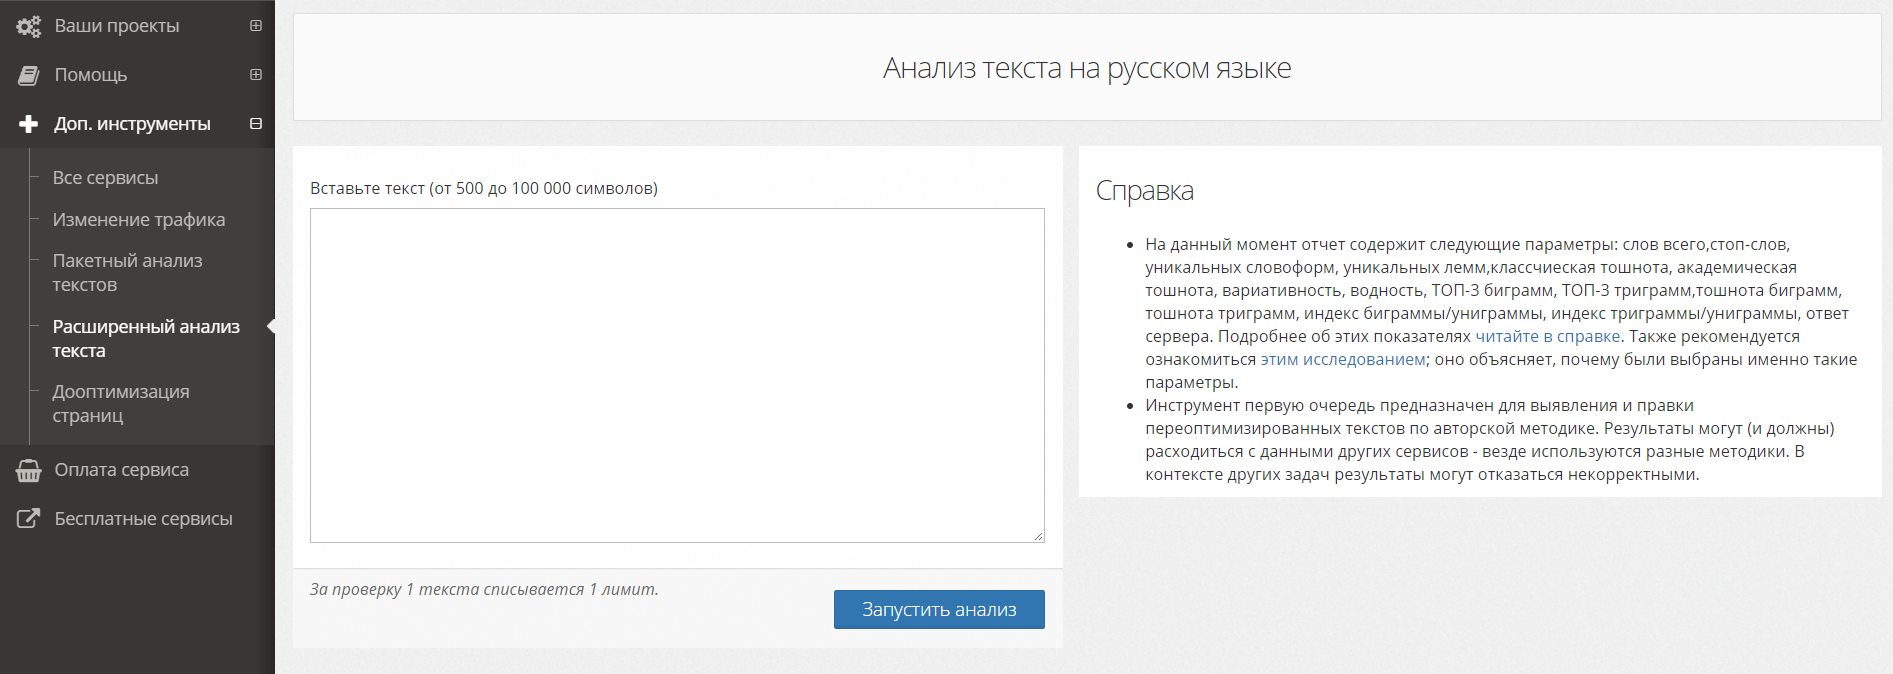Open the этим исследованием link

[1342, 360]
